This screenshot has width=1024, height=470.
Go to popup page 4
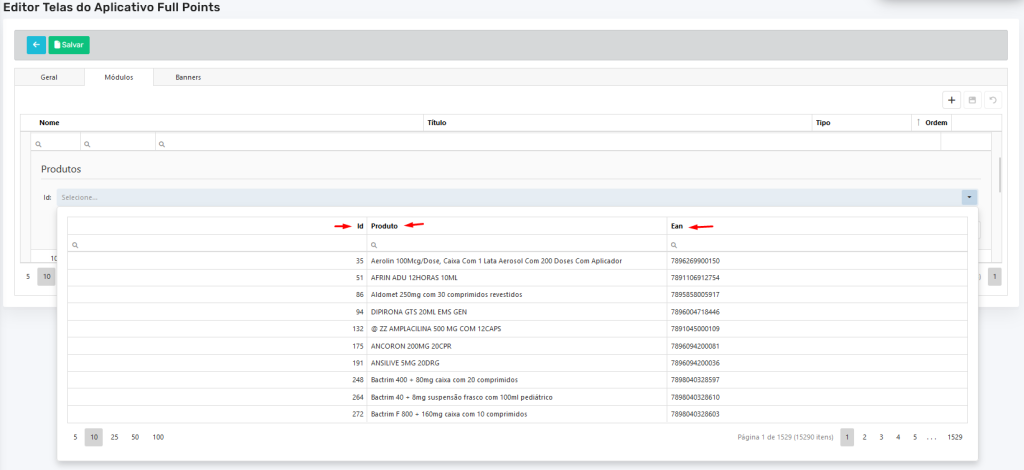pos(898,437)
